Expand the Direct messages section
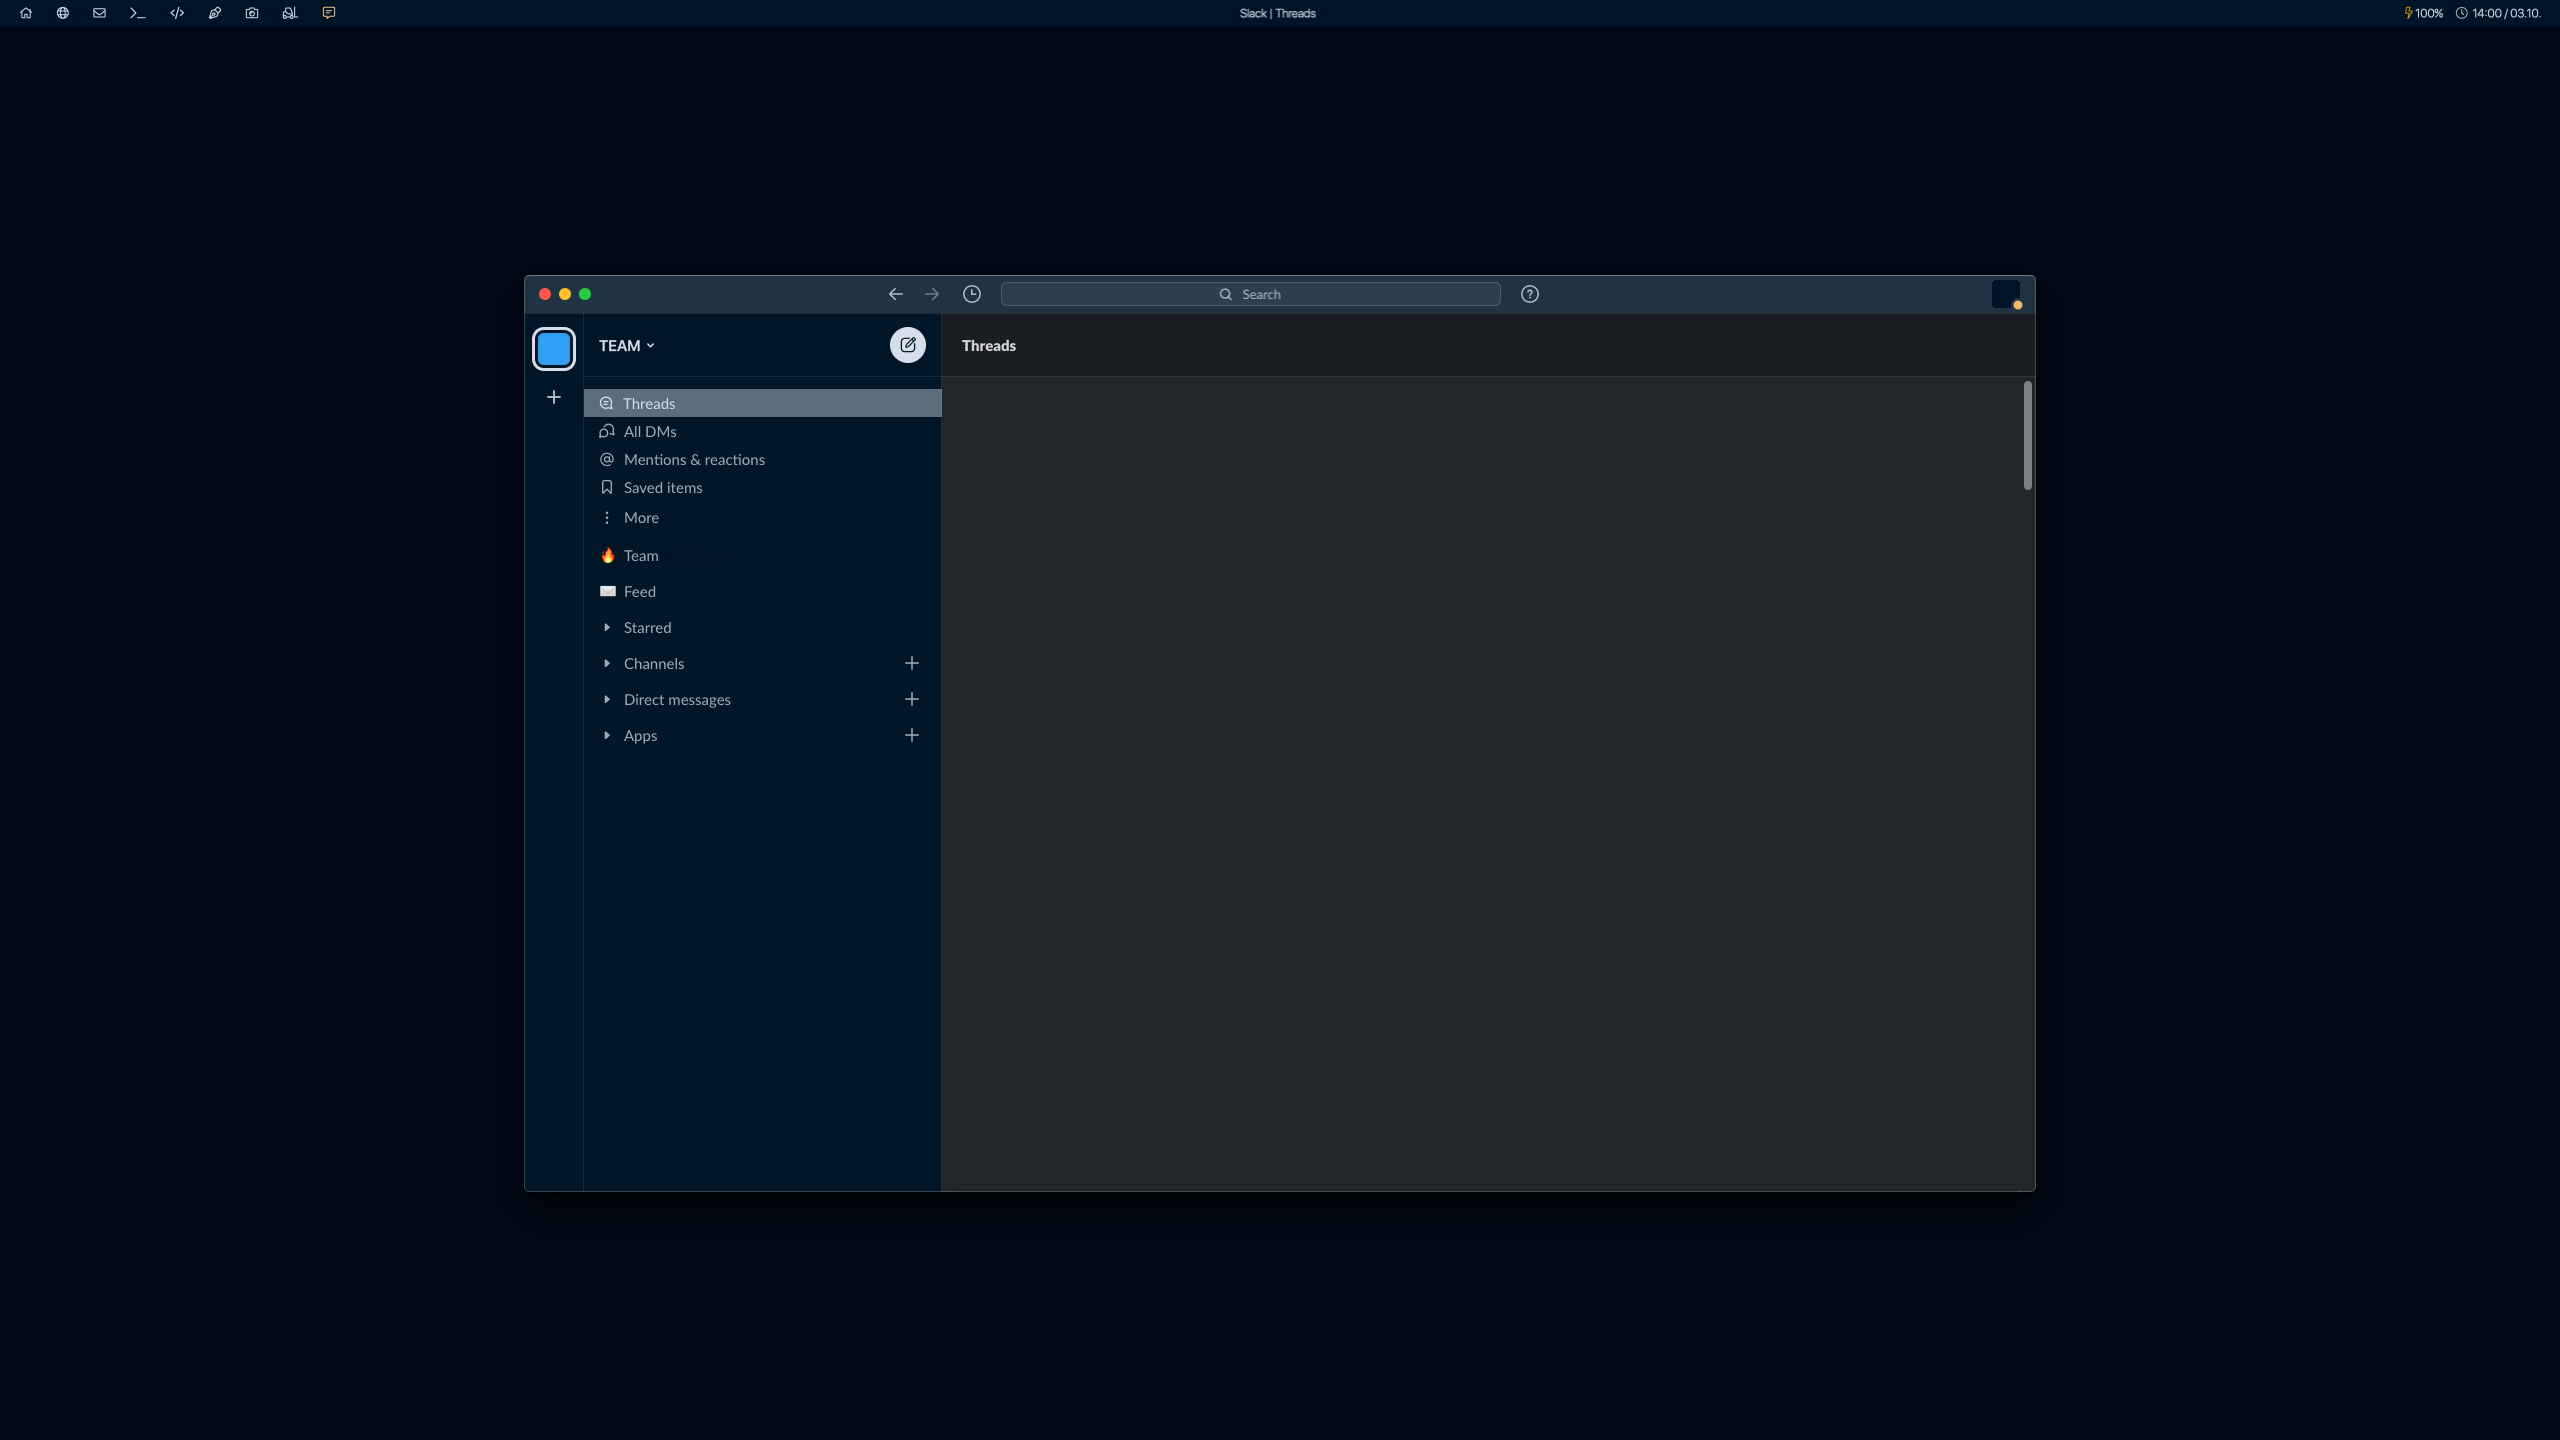Viewport: 2560px width, 1440px height. coord(607,700)
